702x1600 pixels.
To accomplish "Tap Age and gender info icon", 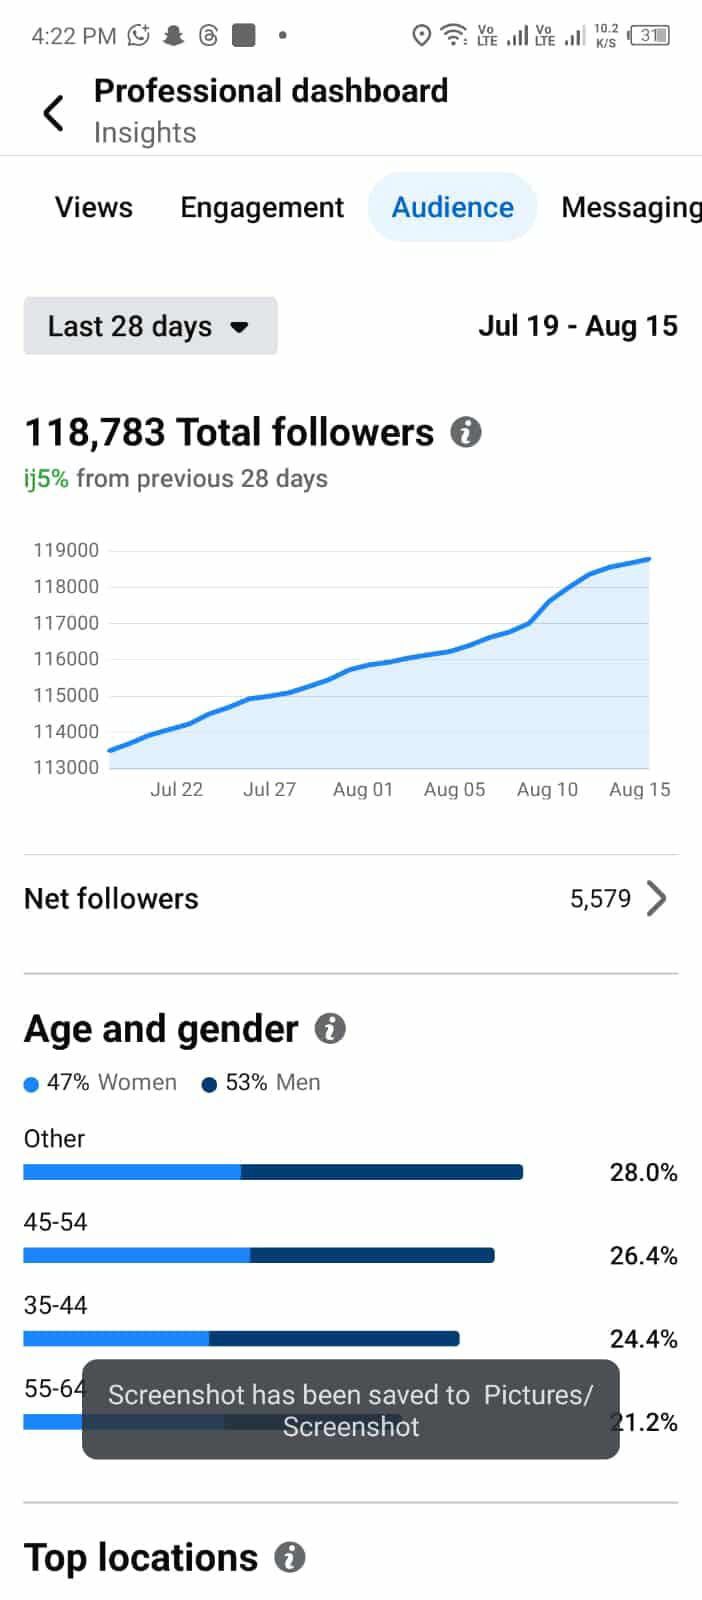I will (x=330, y=1028).
